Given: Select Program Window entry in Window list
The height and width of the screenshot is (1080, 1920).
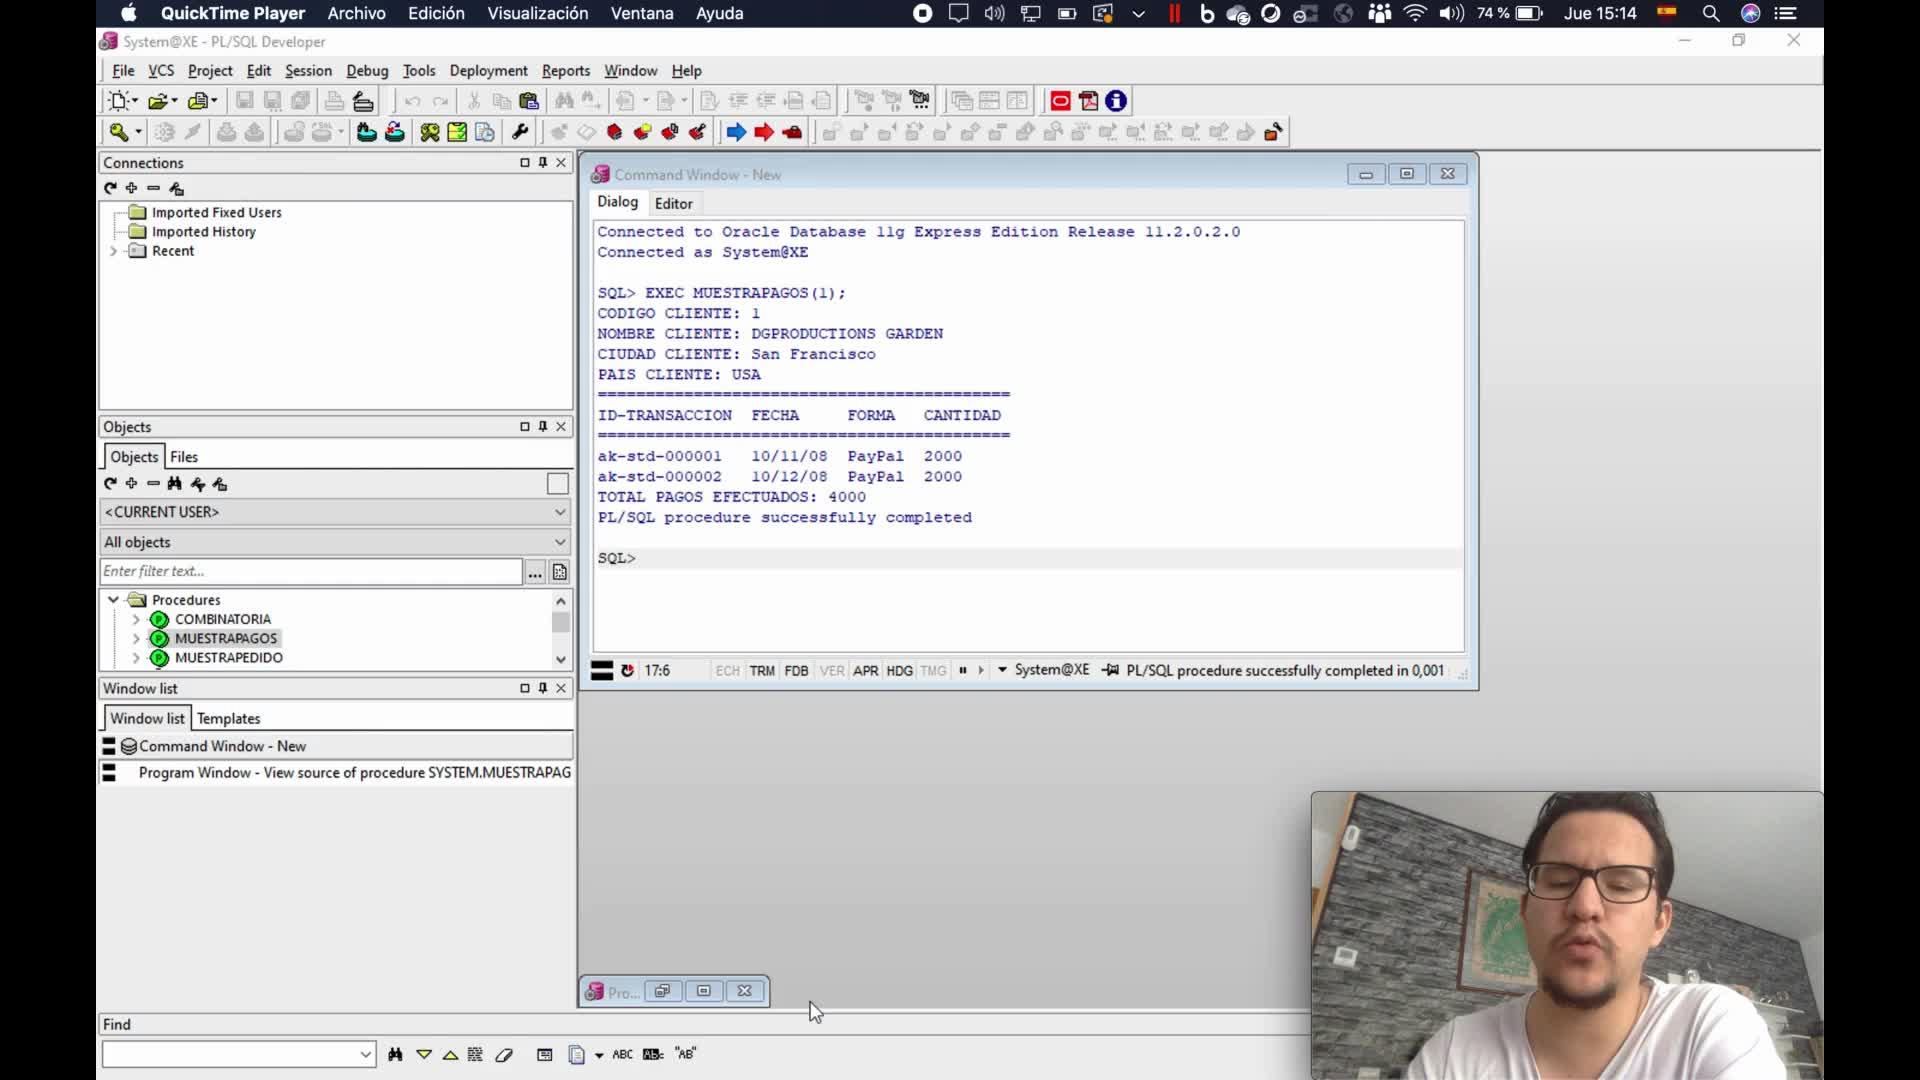Looking at the screenshot, I should coord(354,773).
